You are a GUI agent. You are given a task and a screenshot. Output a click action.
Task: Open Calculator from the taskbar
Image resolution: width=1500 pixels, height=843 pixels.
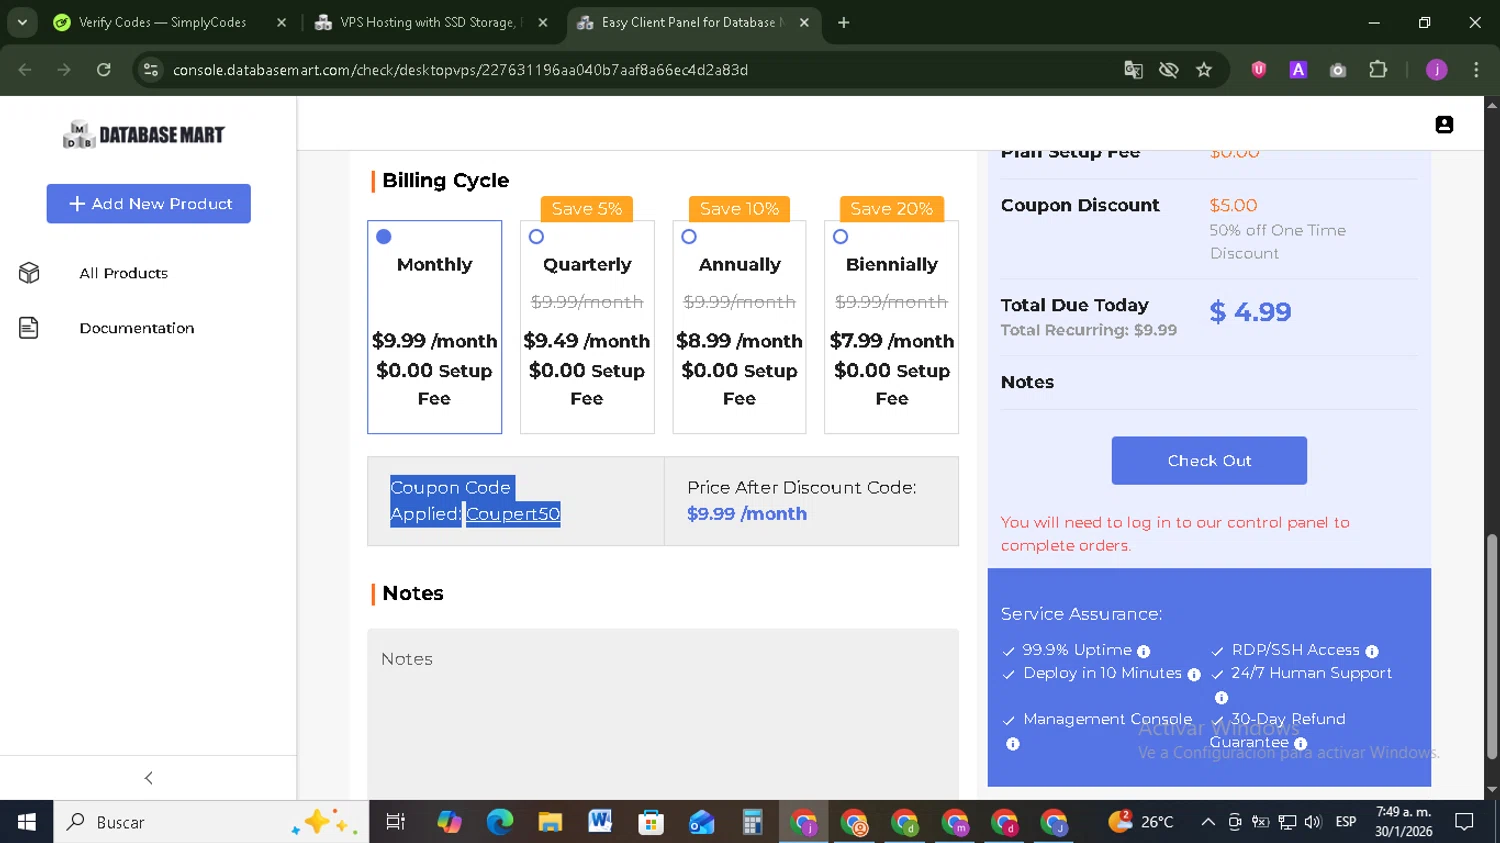[x=752, y=822]
